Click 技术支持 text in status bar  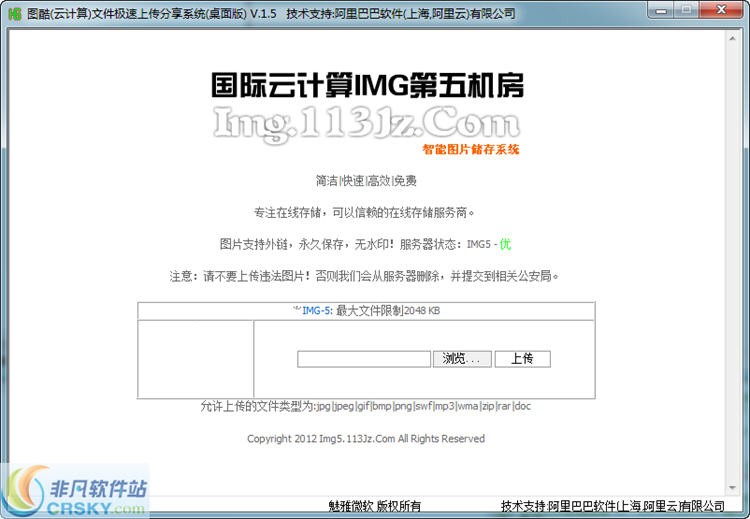tap(613, 506)
